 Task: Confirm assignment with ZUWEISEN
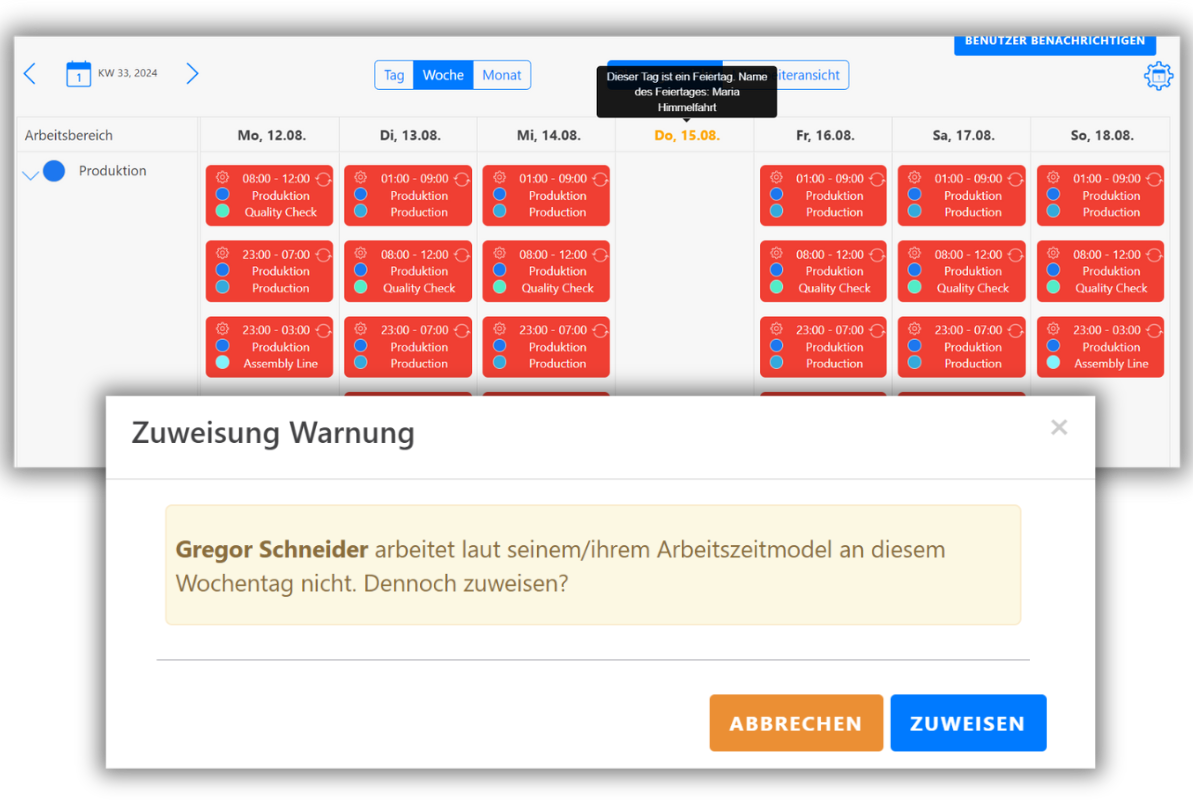[x=967, y=722]
